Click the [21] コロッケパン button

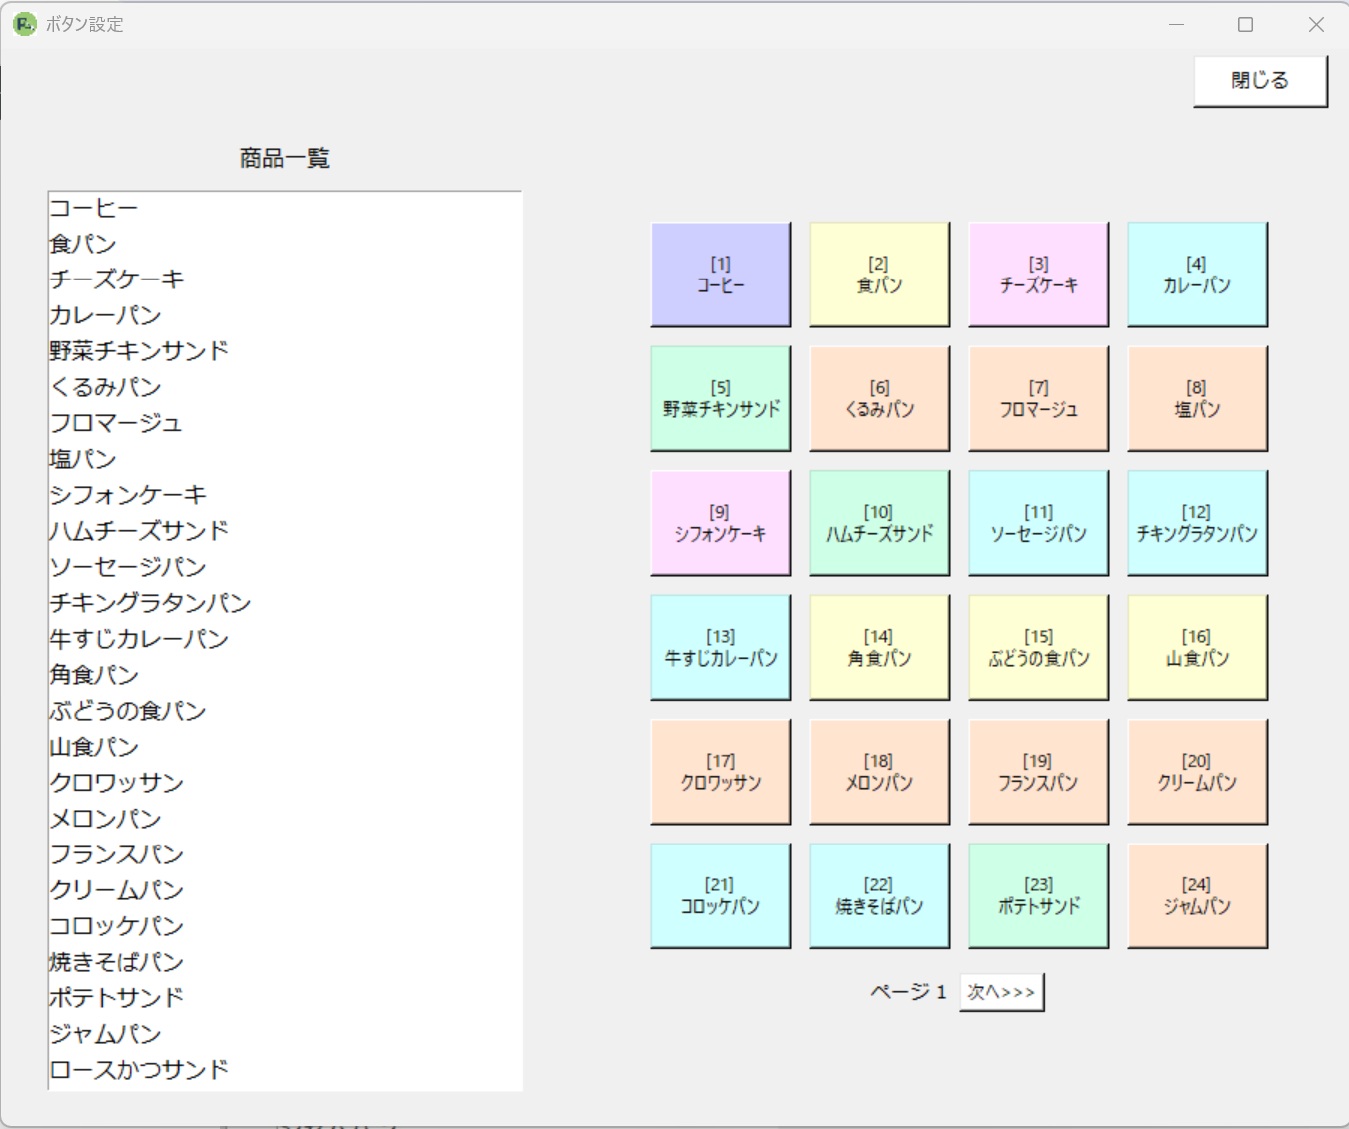coord(719,894)
